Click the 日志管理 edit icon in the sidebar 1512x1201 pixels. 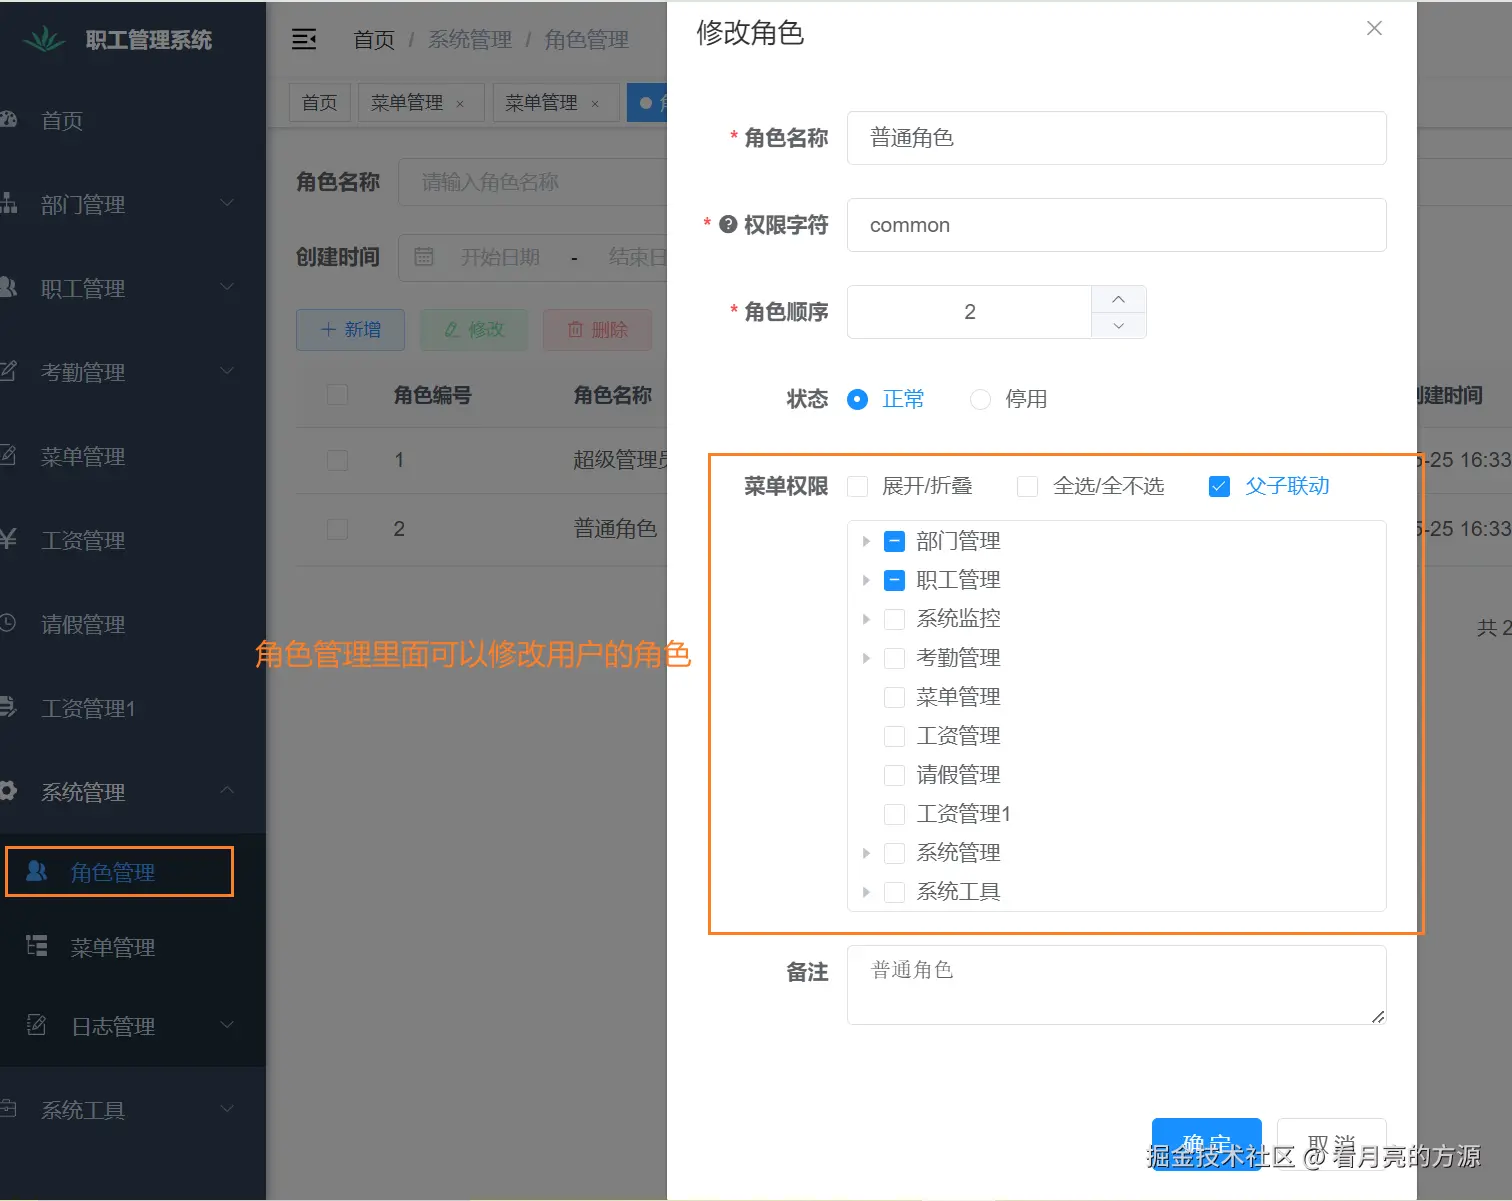click(x=37, y=1025)
